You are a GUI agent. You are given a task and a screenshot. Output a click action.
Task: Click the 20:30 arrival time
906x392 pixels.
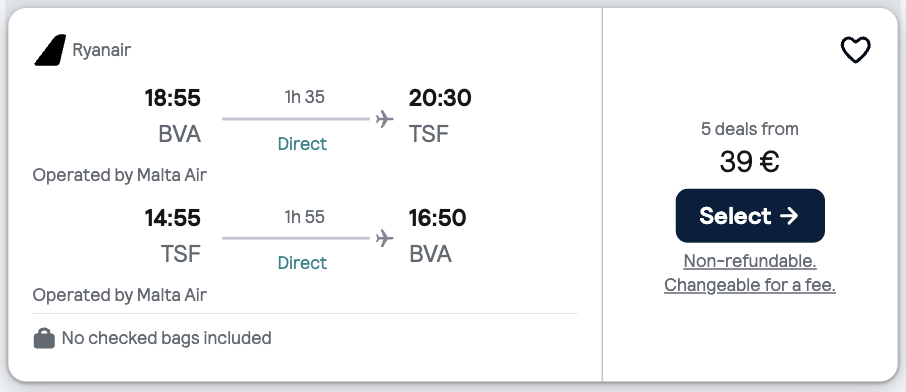pyautogui.click(x=440, y=98)
